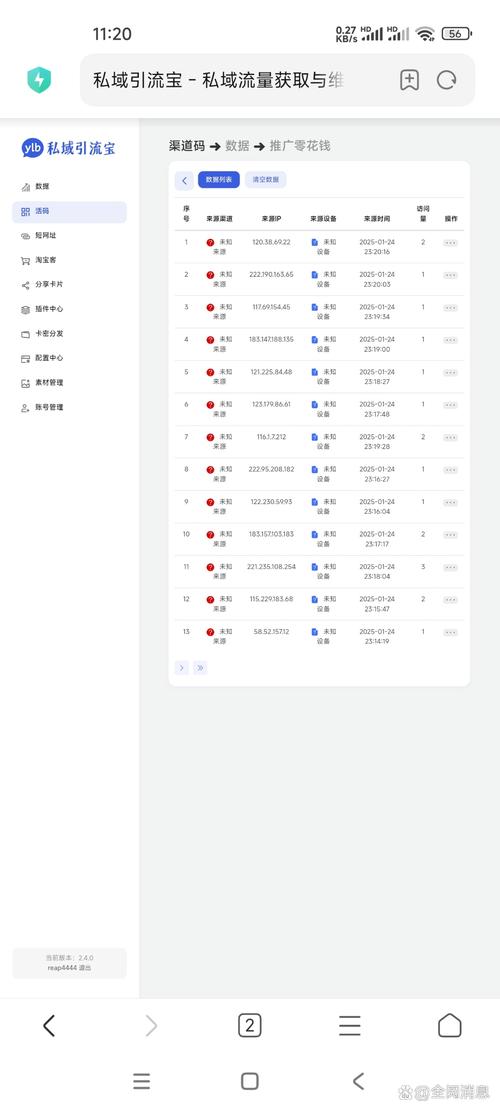Click breadcrumb 数据

tap(237, 146)
